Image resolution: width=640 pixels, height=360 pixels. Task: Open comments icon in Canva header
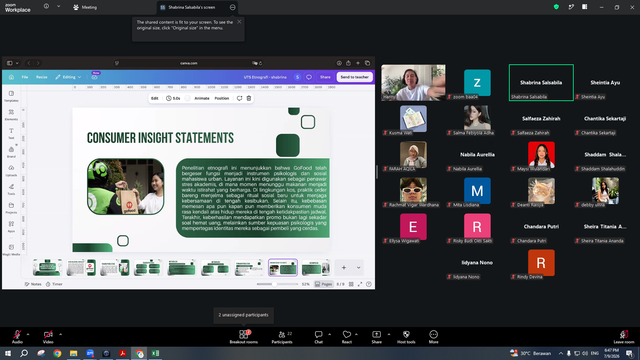[309, 77]
